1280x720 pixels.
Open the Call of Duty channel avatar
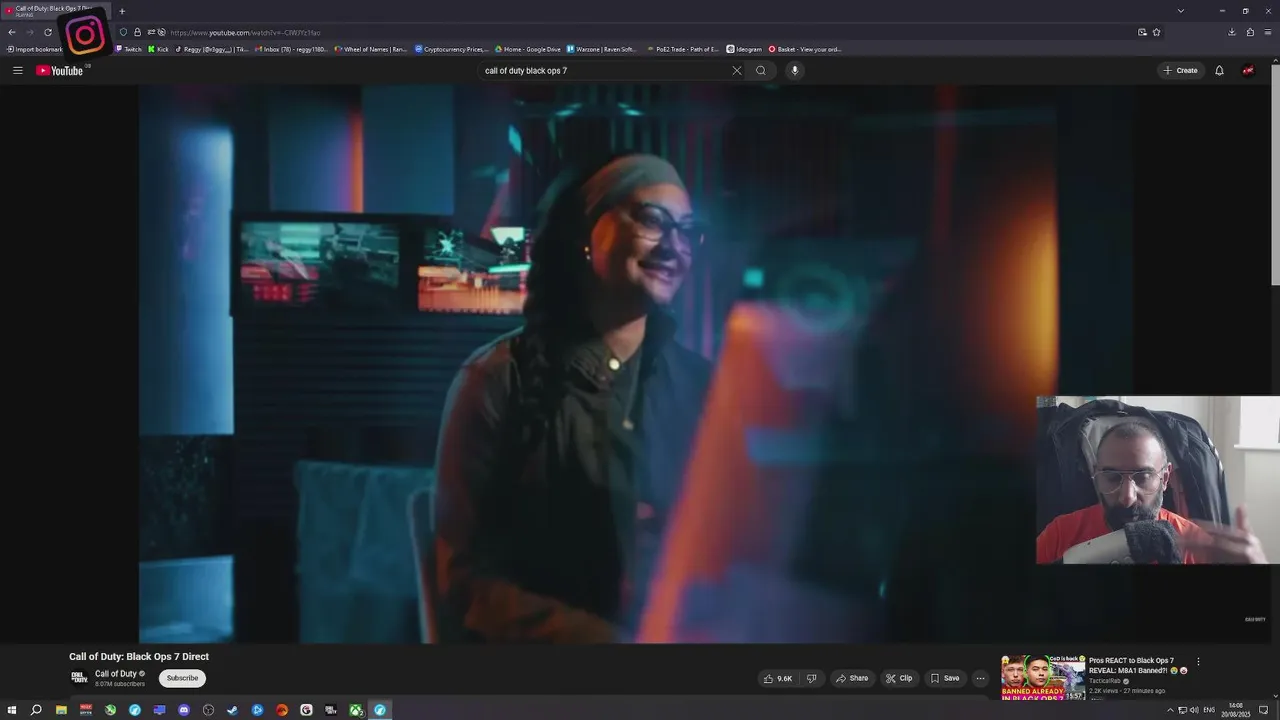(79, 678)
